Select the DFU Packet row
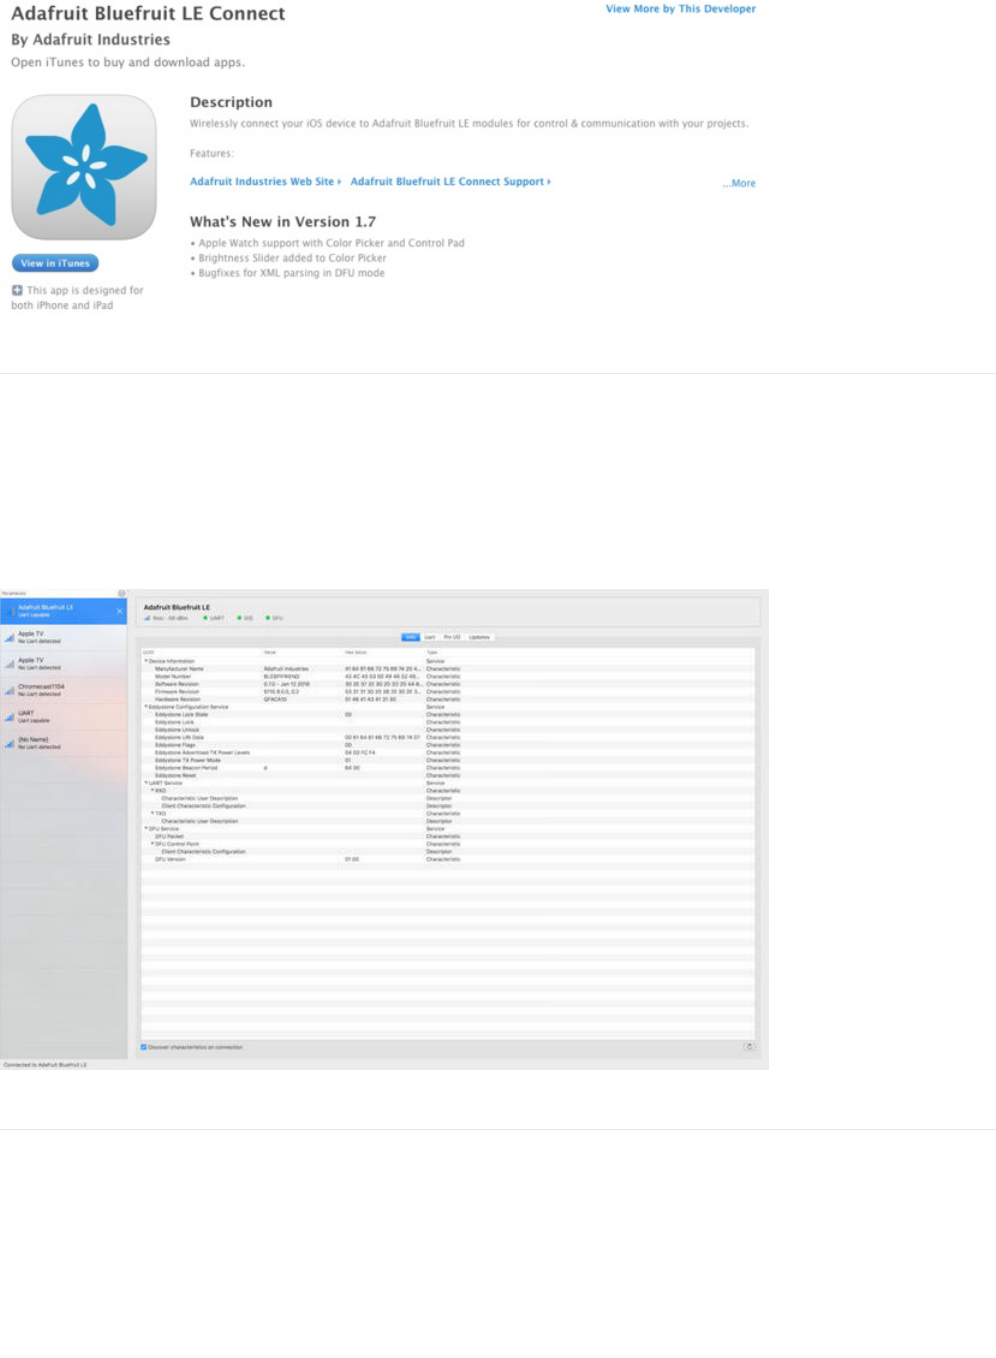The height and width of the screenshot is (1358, 996). (448, 836)
